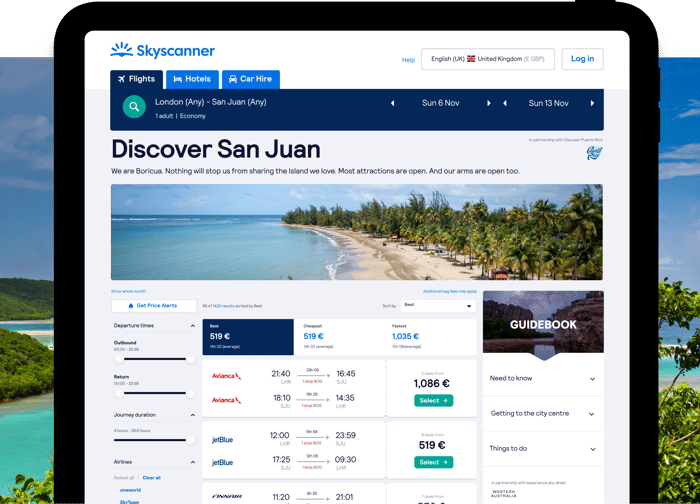This screenshot has width=700, height=504.
Task: Click Select all airlines link
Action: tap(124, 478)
